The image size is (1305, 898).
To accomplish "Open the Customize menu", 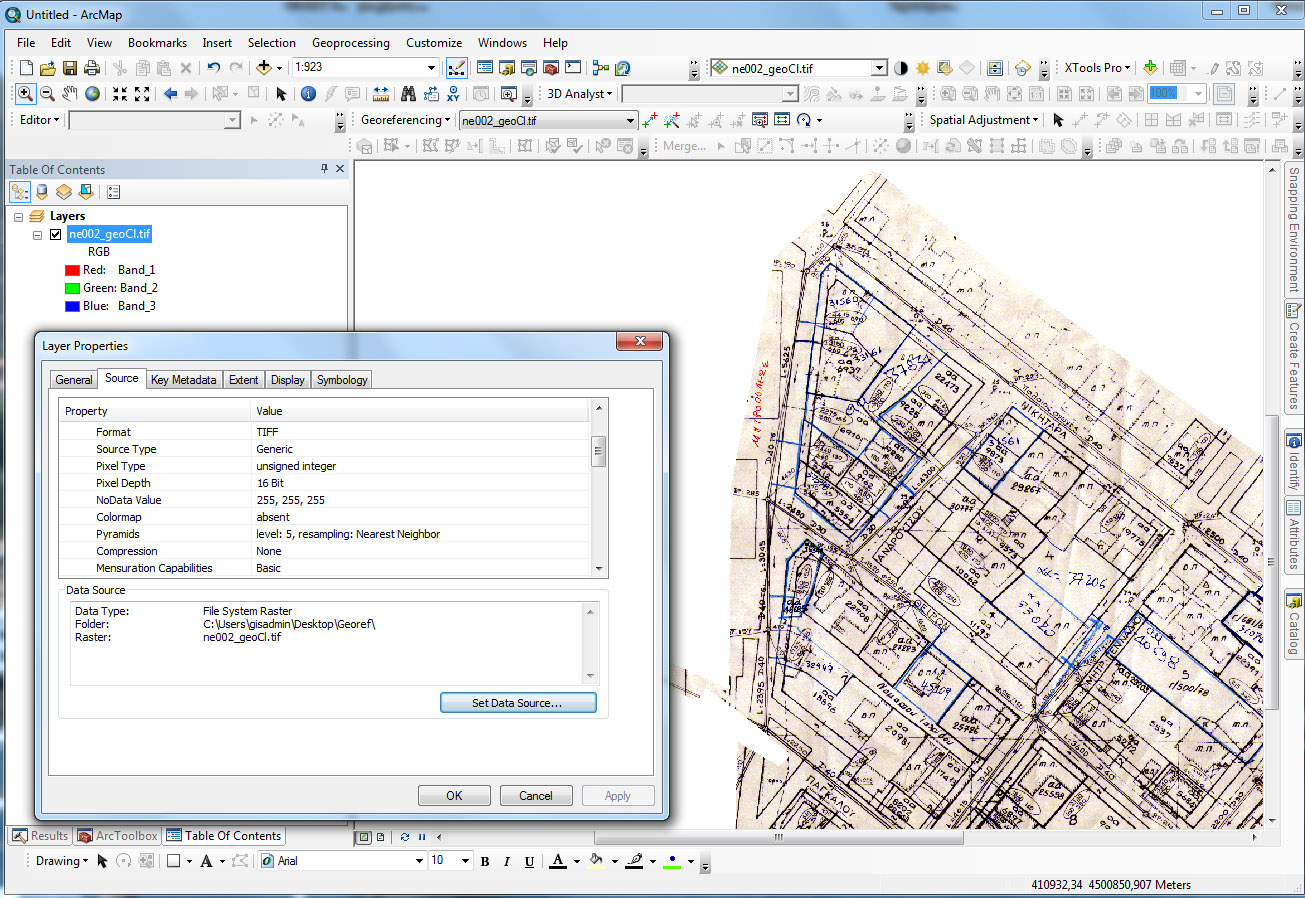I will (x=433, y=42).
